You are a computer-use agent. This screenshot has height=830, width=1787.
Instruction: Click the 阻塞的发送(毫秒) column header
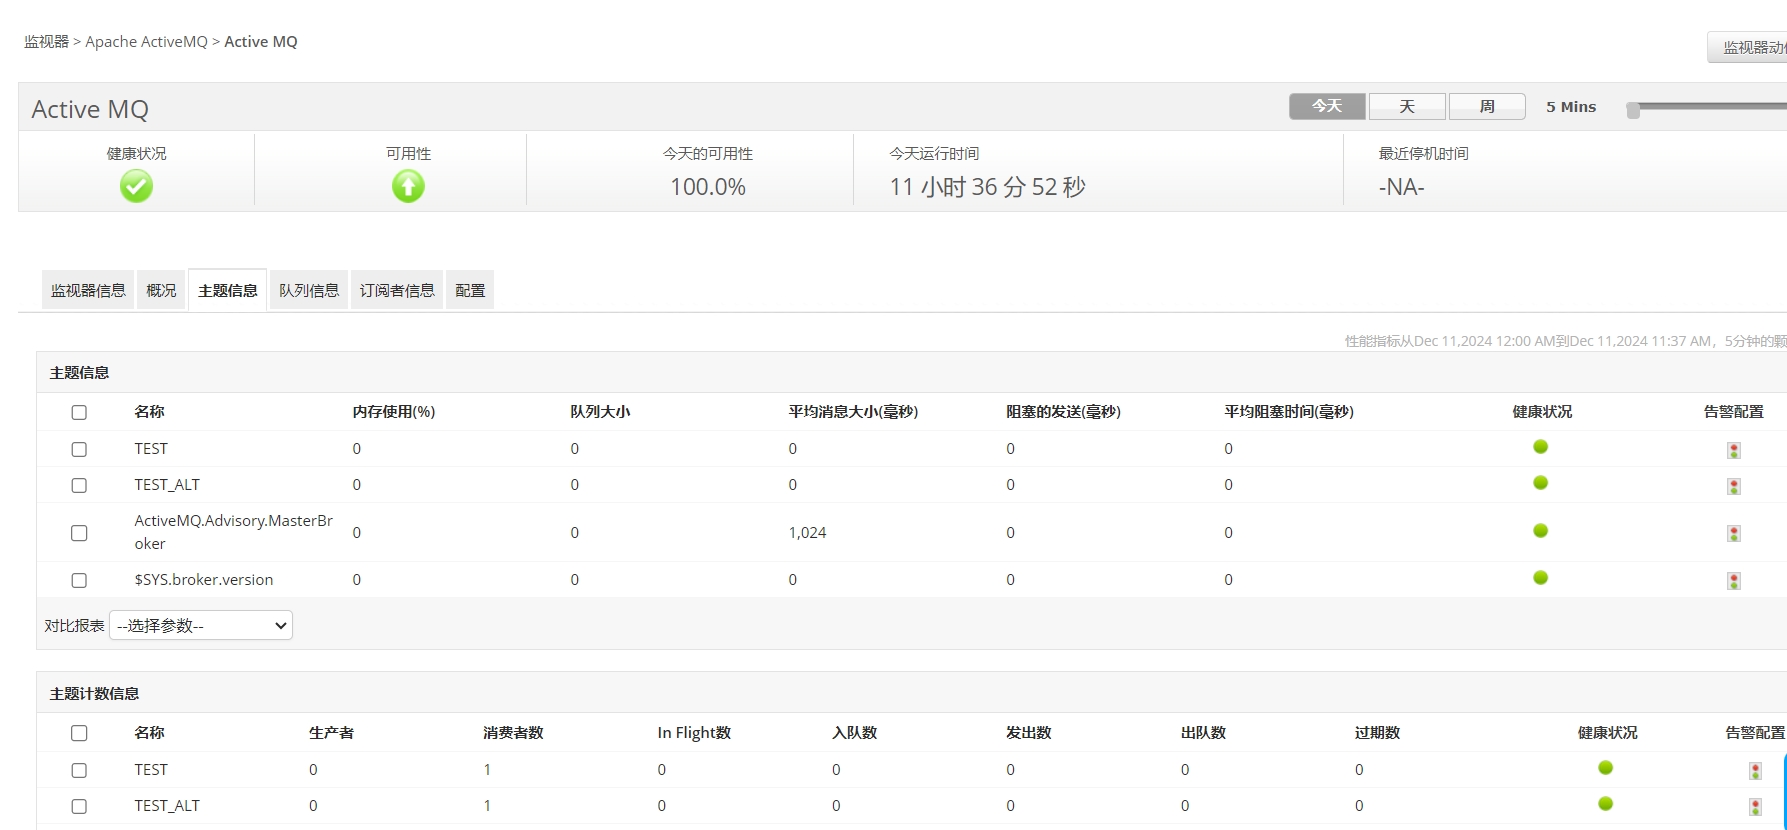click(x=1063, y=411)
